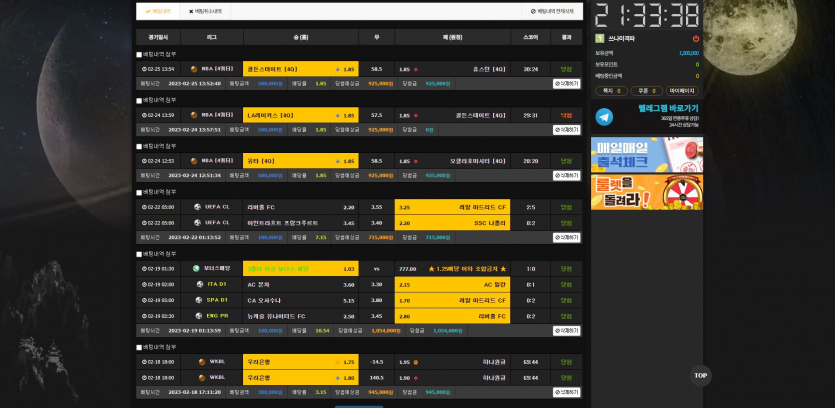Check attach box above 02-25 Golden State bet

click(x=139, y=54)
